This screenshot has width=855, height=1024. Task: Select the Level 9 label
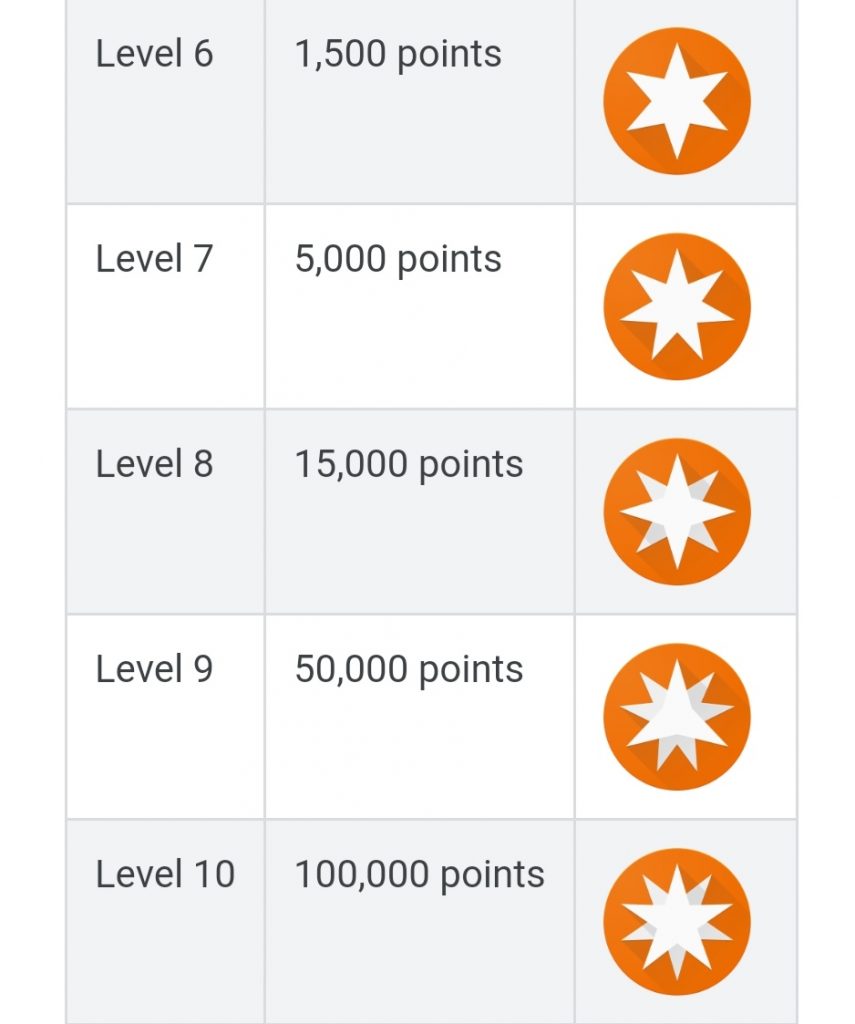[154, 669]
